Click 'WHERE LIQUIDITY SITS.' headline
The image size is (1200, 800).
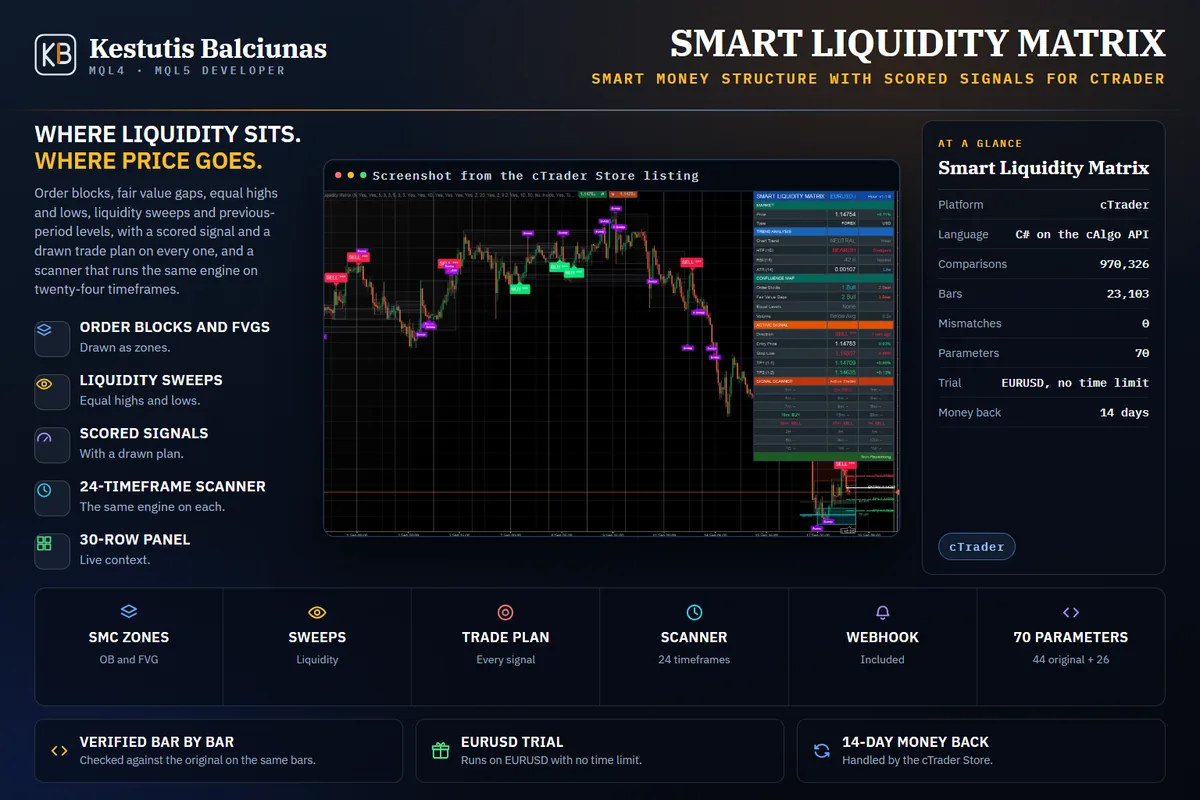pos(168,135)
